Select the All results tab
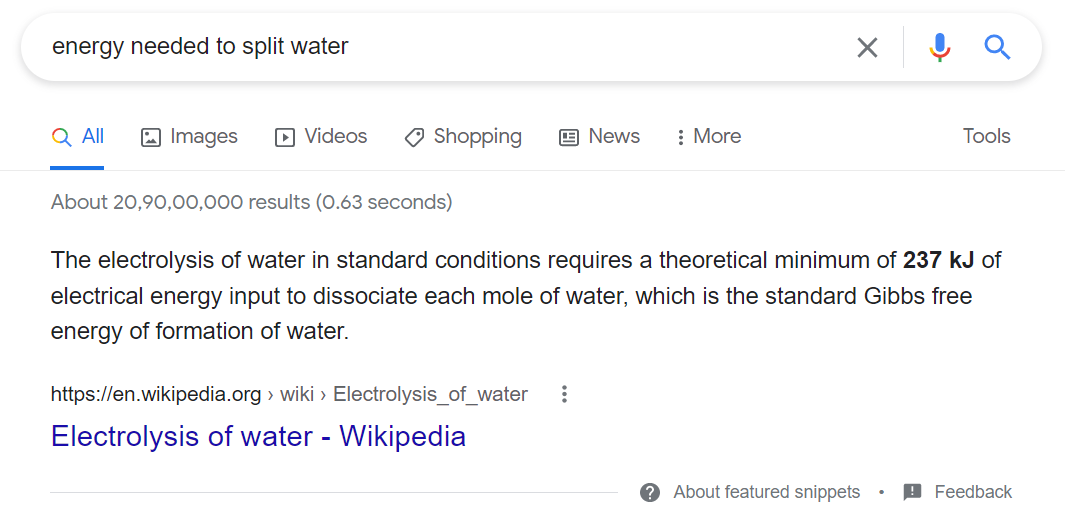1065x517 pixels. click(79, 137)
